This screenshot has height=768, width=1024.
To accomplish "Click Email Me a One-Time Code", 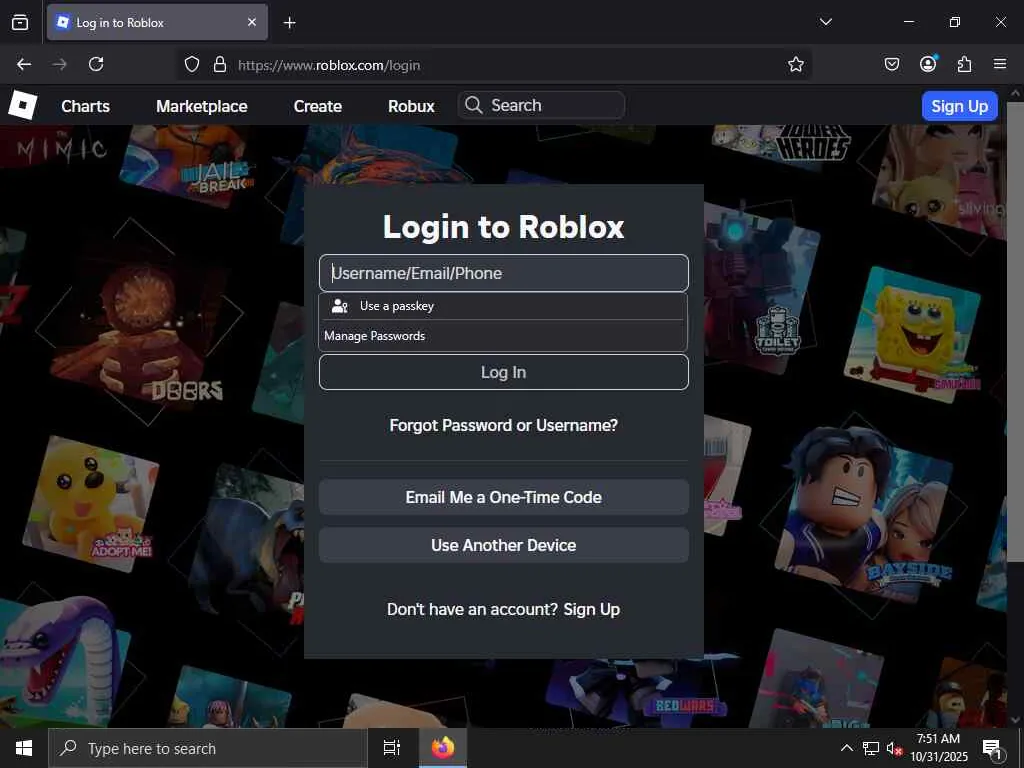I will point(504,497).
